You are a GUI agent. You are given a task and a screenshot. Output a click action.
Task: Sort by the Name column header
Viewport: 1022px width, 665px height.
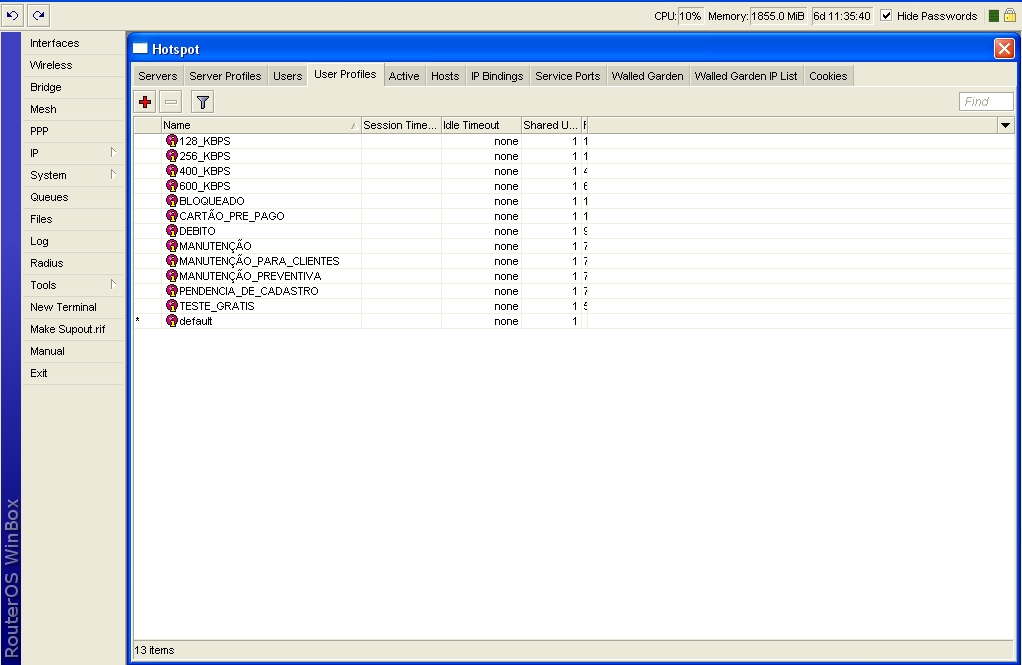tap(261, 125)
